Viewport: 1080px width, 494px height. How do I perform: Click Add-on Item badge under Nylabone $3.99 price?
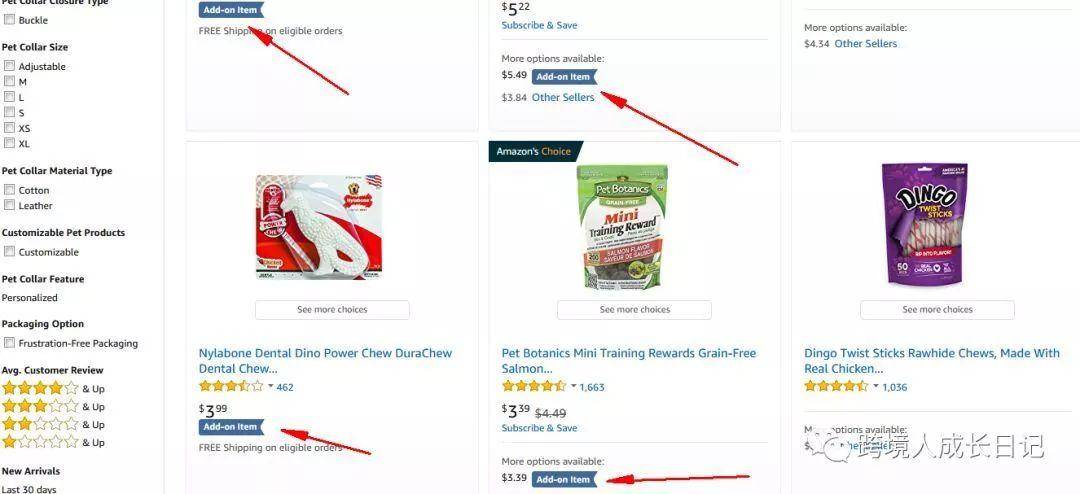click(x=231, y=427)
